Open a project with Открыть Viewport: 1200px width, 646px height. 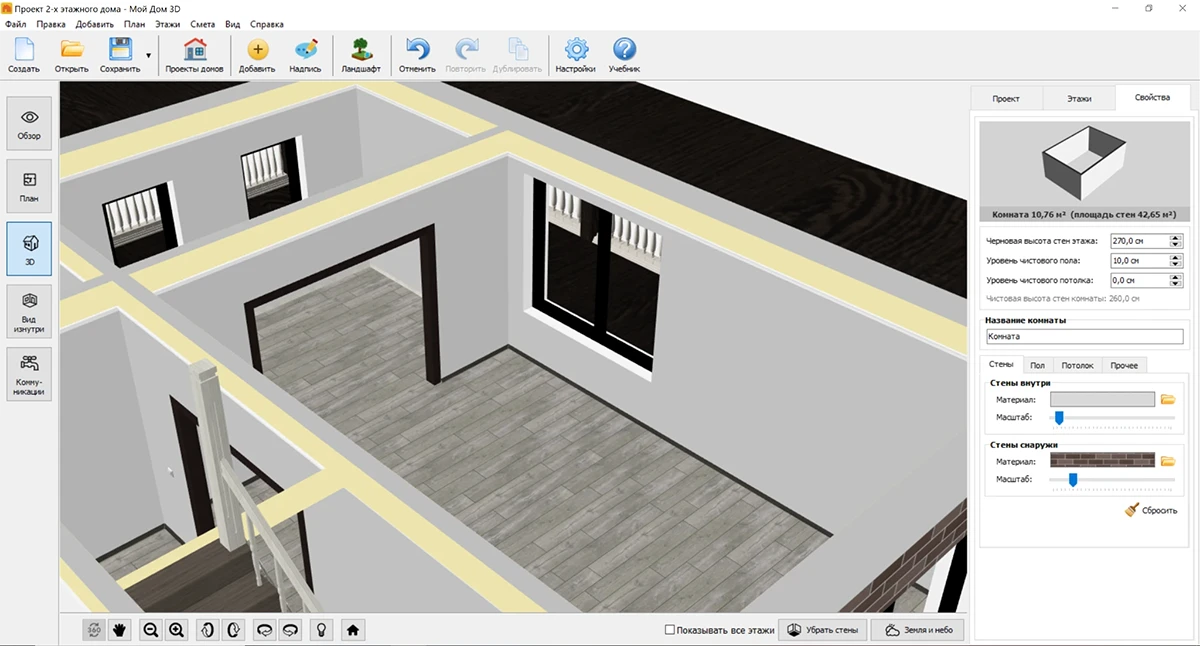(71, 55)
